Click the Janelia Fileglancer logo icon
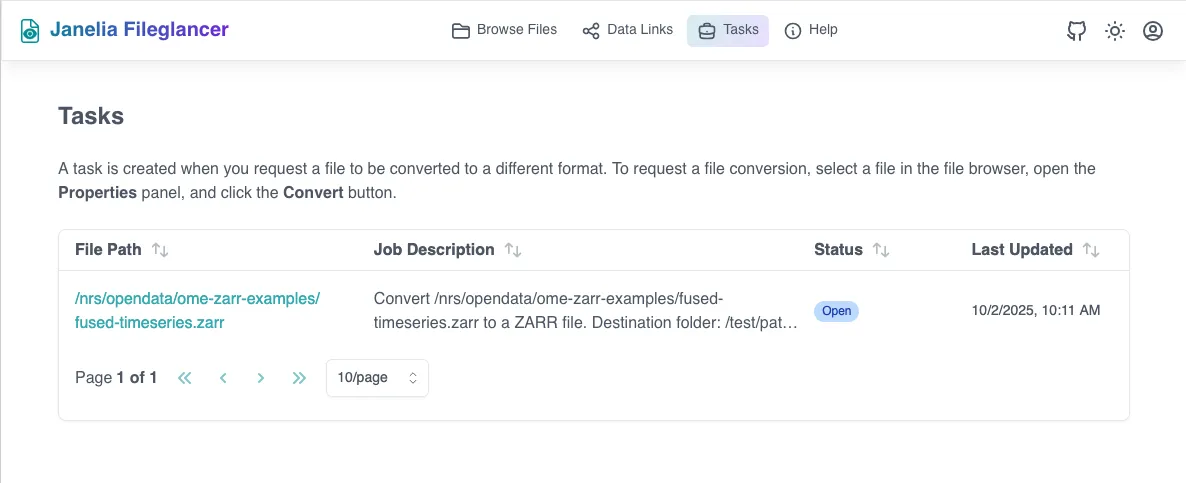The width and height of the screenshot is (1186, 483). tap(31, 31)
